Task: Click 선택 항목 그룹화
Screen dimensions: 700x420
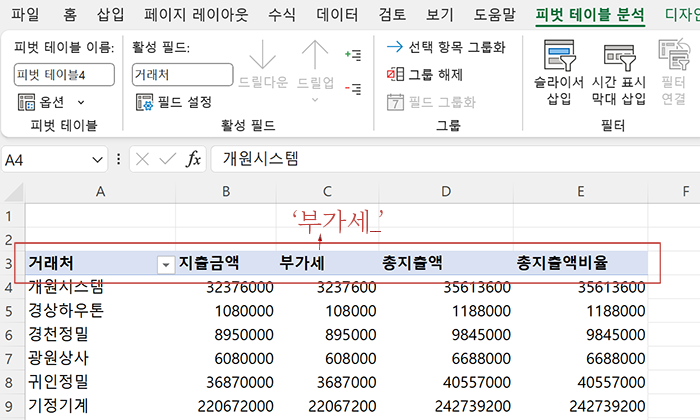Action: (x=446, y=47)
